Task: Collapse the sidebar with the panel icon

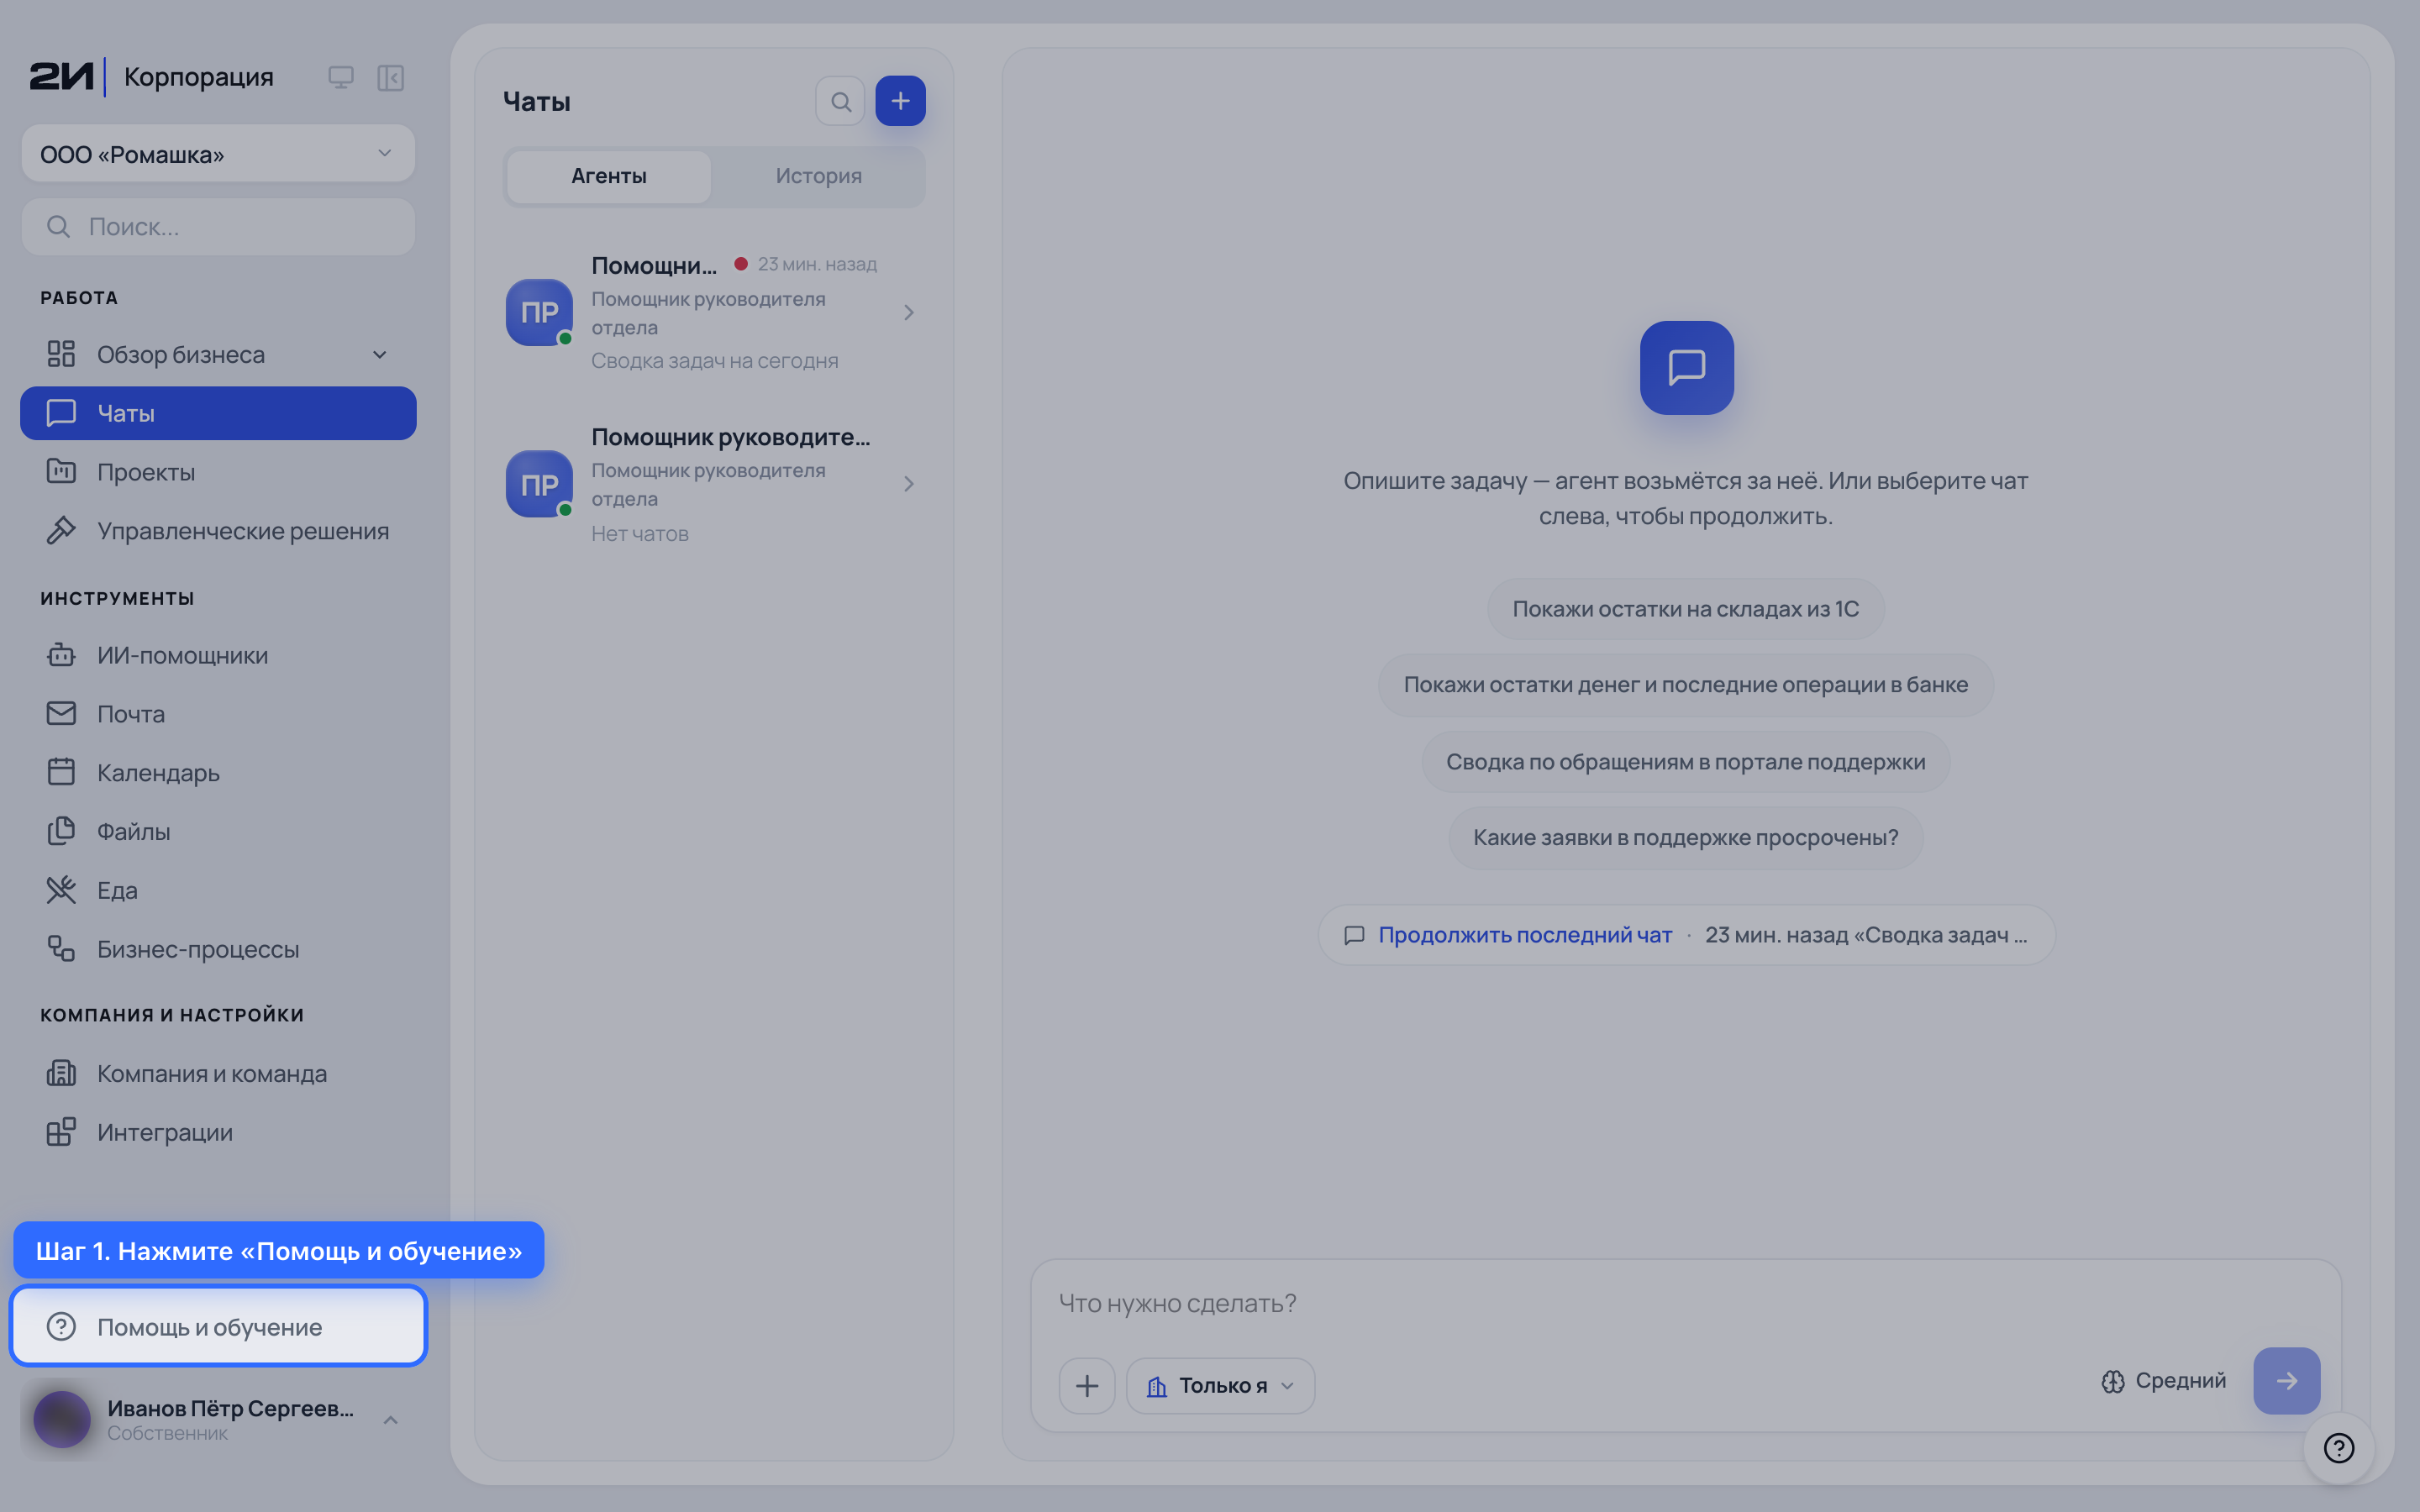Action: (x=390, y=77)
